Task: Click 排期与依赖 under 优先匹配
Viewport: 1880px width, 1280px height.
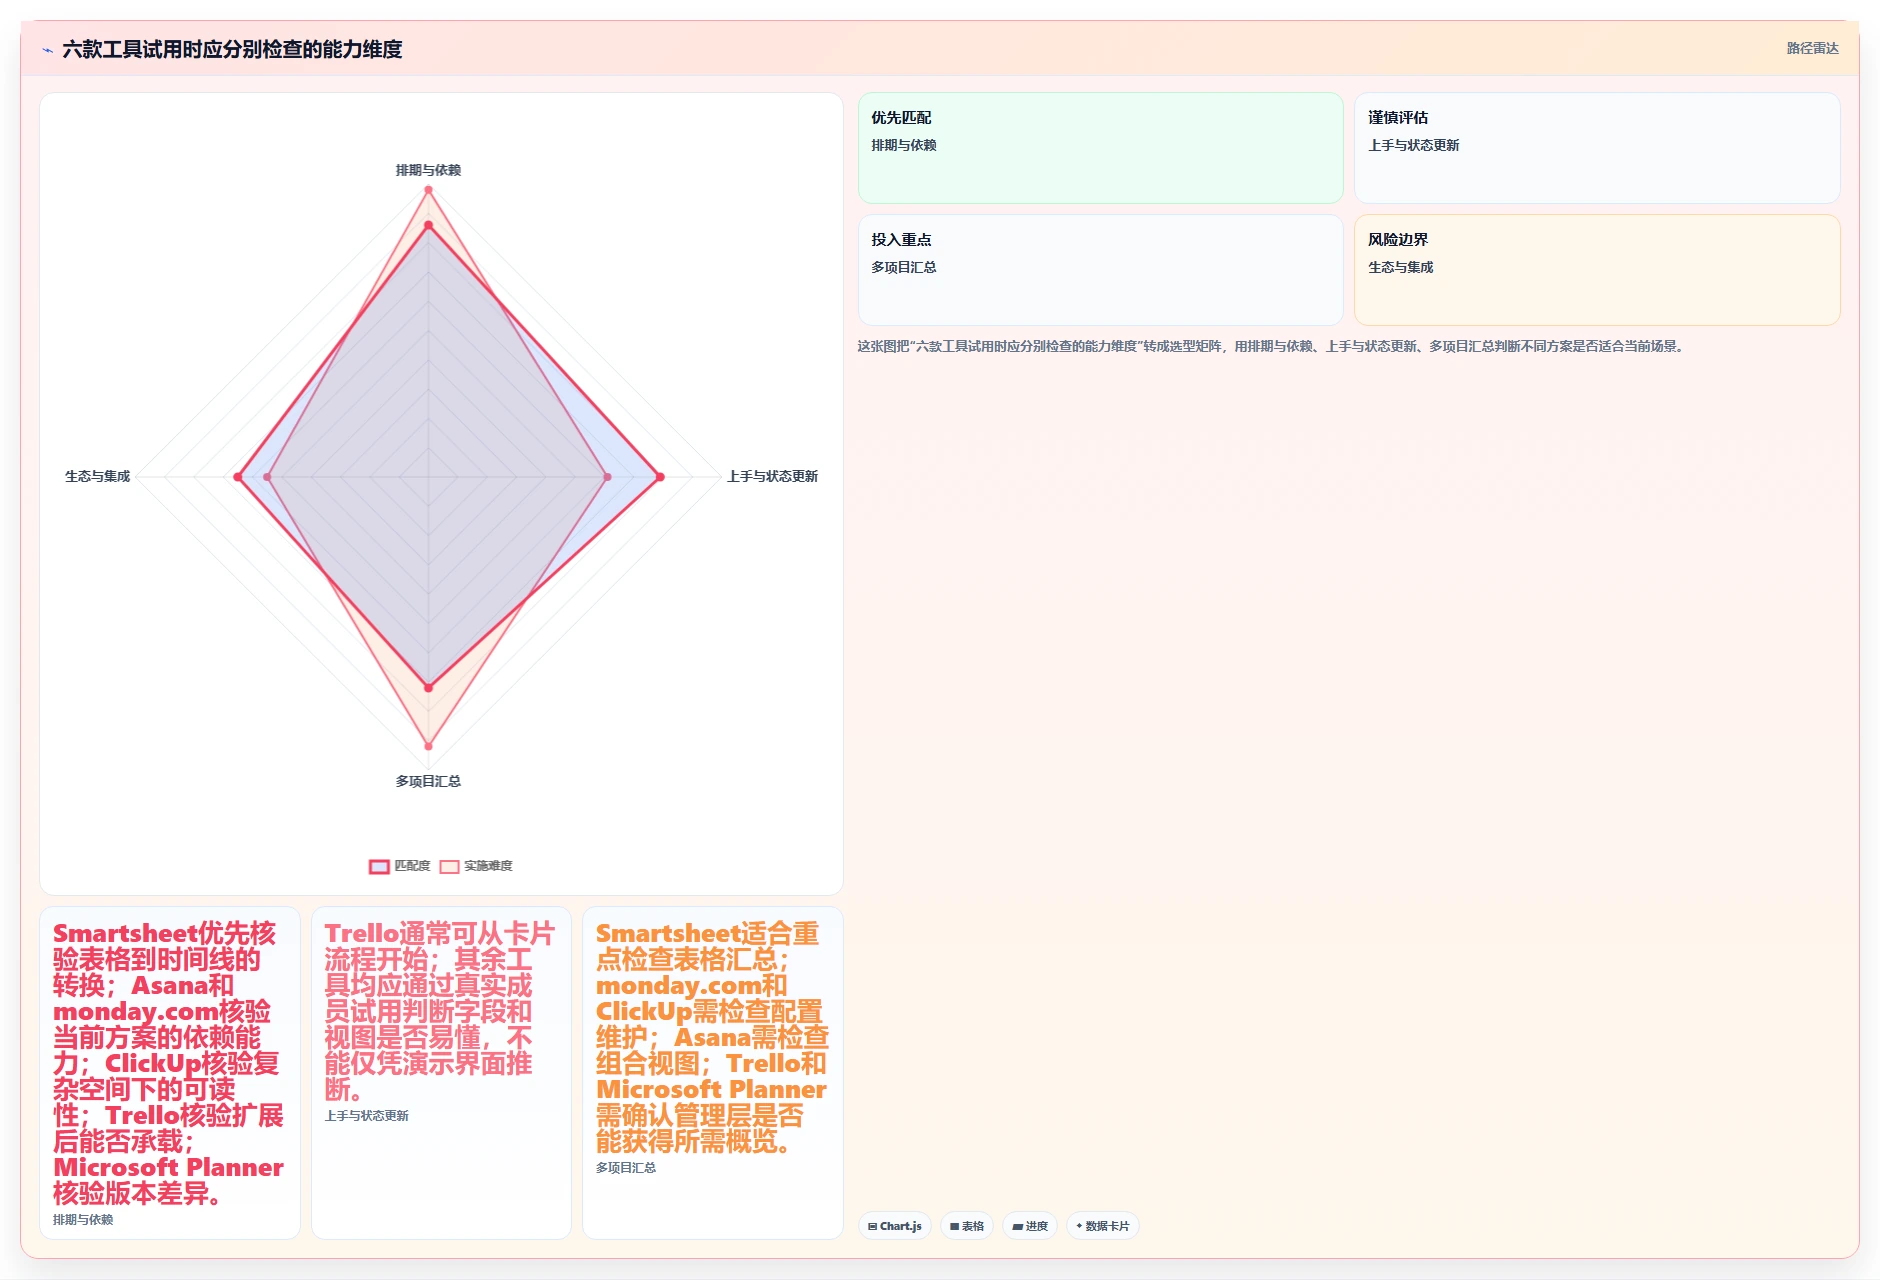Action: (904, 145)
